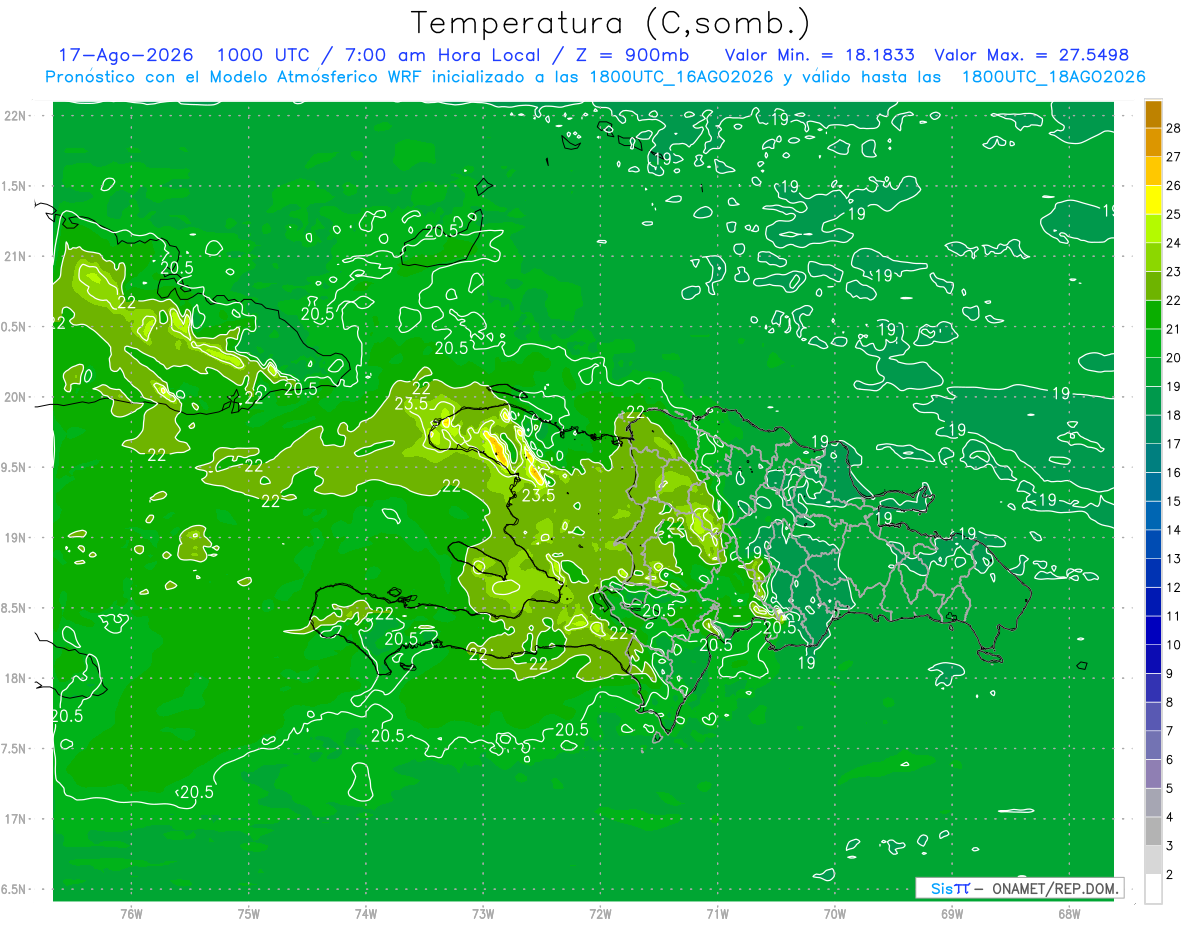Click the "22N" latitude axis label
Screen dimensions: 1200x927
(14, 115)
